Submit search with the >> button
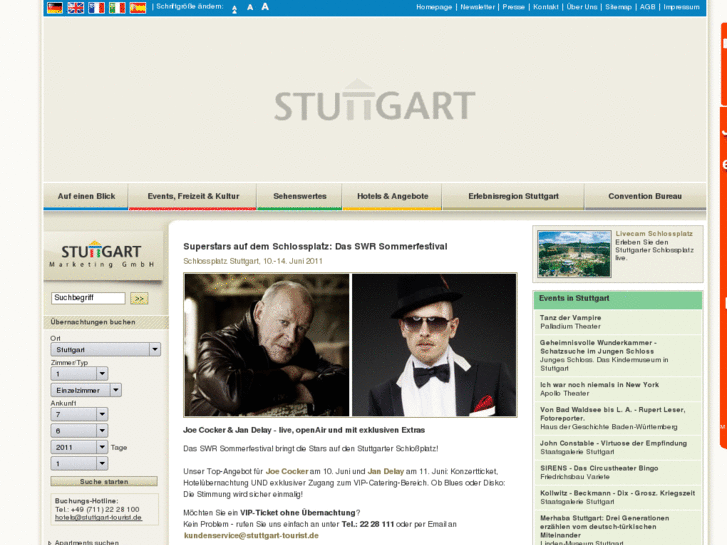The image size is (727, 545). coord(139,299)
